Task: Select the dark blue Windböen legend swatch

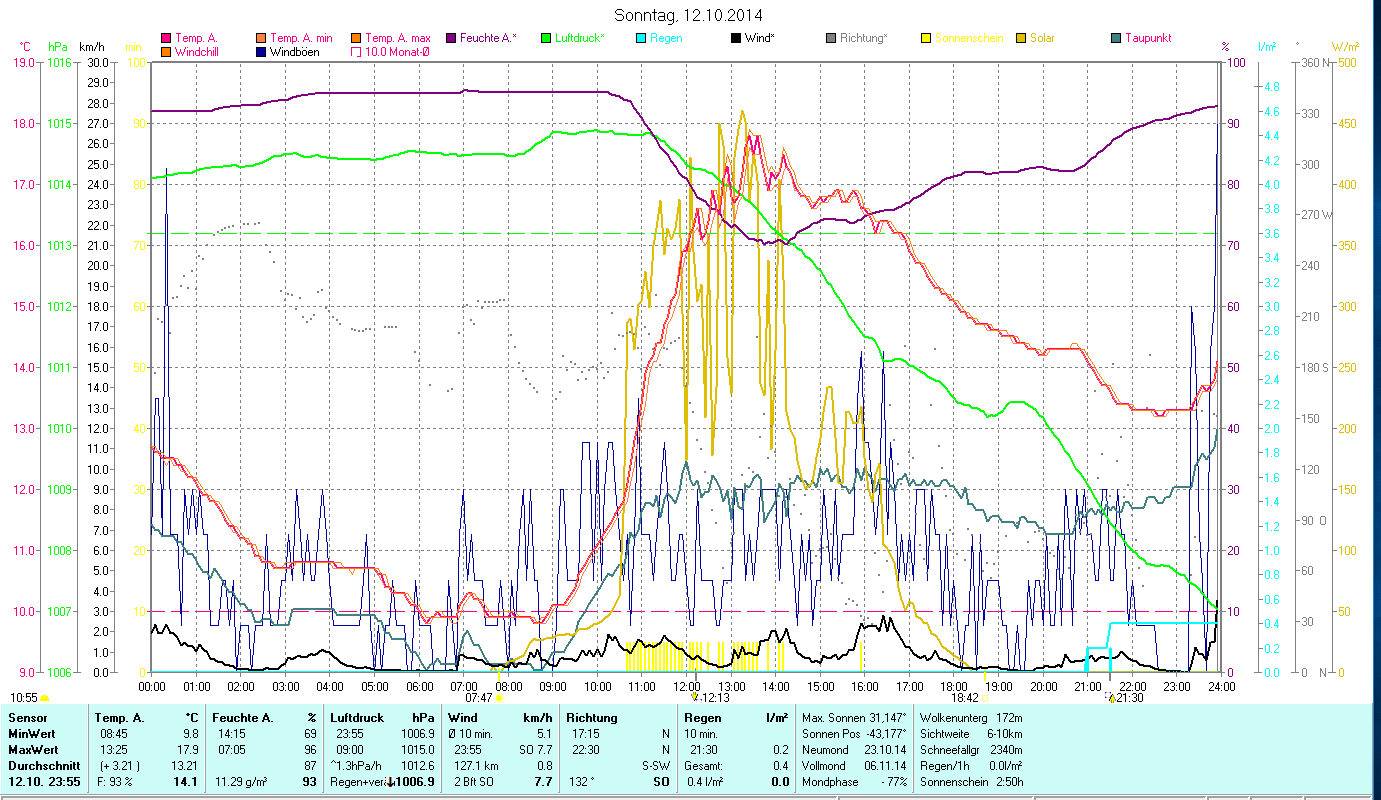Action: tap(262, 51)
